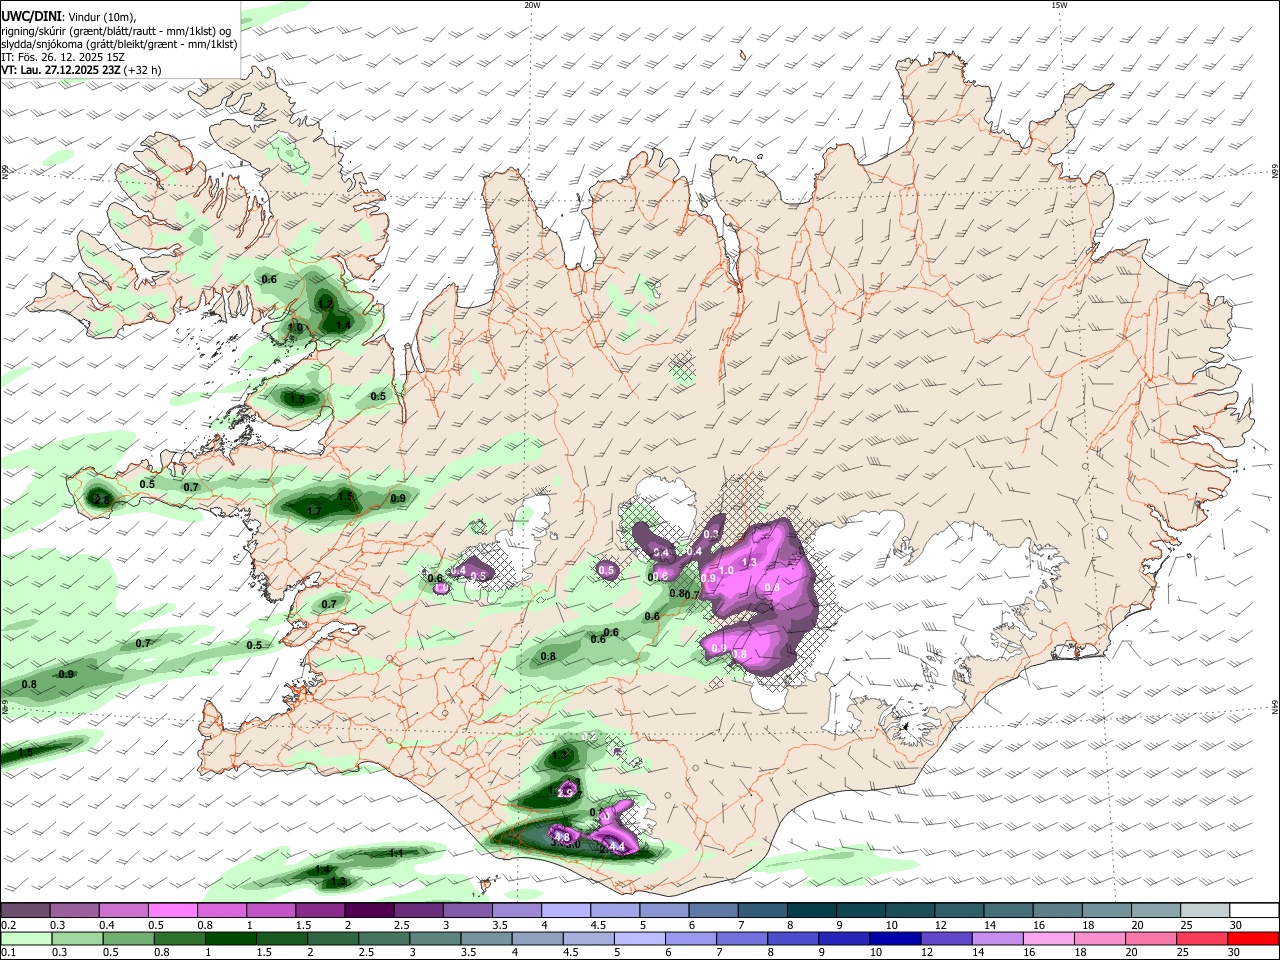Click the '0.1' label starting the lower colour scale
This screenshot has height=960, width=1280.
pyautogui.click(x=9, y=952)
